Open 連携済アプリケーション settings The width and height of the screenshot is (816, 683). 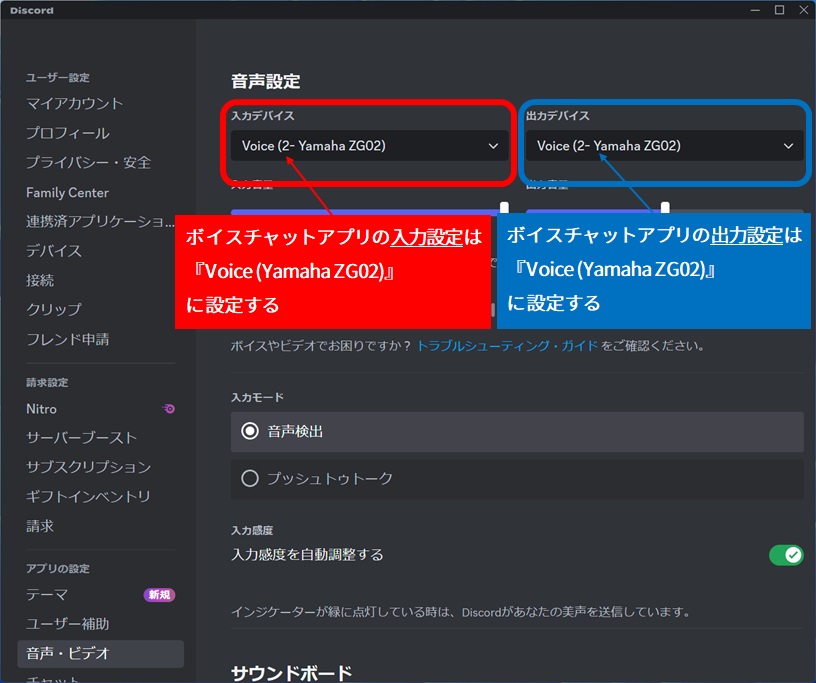(100, 221)
